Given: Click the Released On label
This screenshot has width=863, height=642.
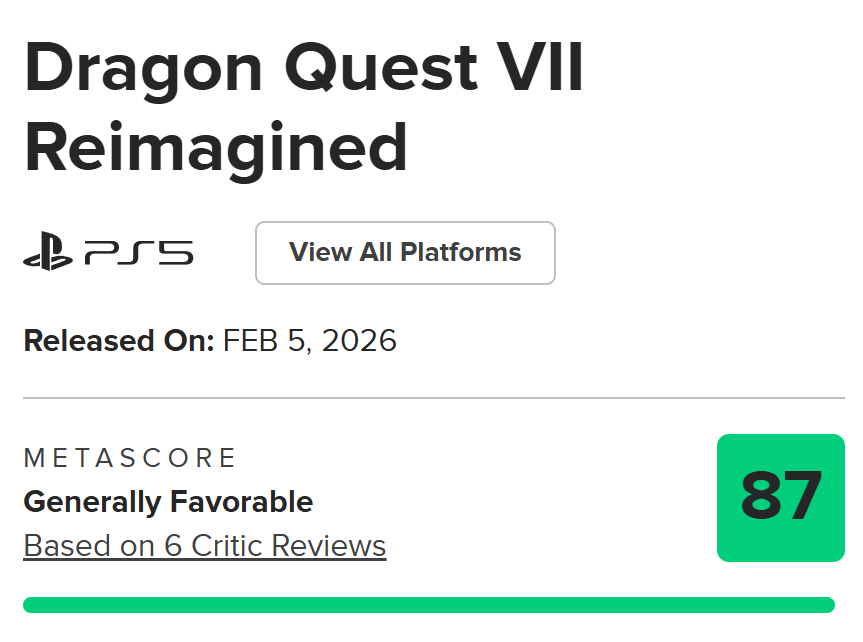Looking at the screenshot, I should tap(119, 341).
